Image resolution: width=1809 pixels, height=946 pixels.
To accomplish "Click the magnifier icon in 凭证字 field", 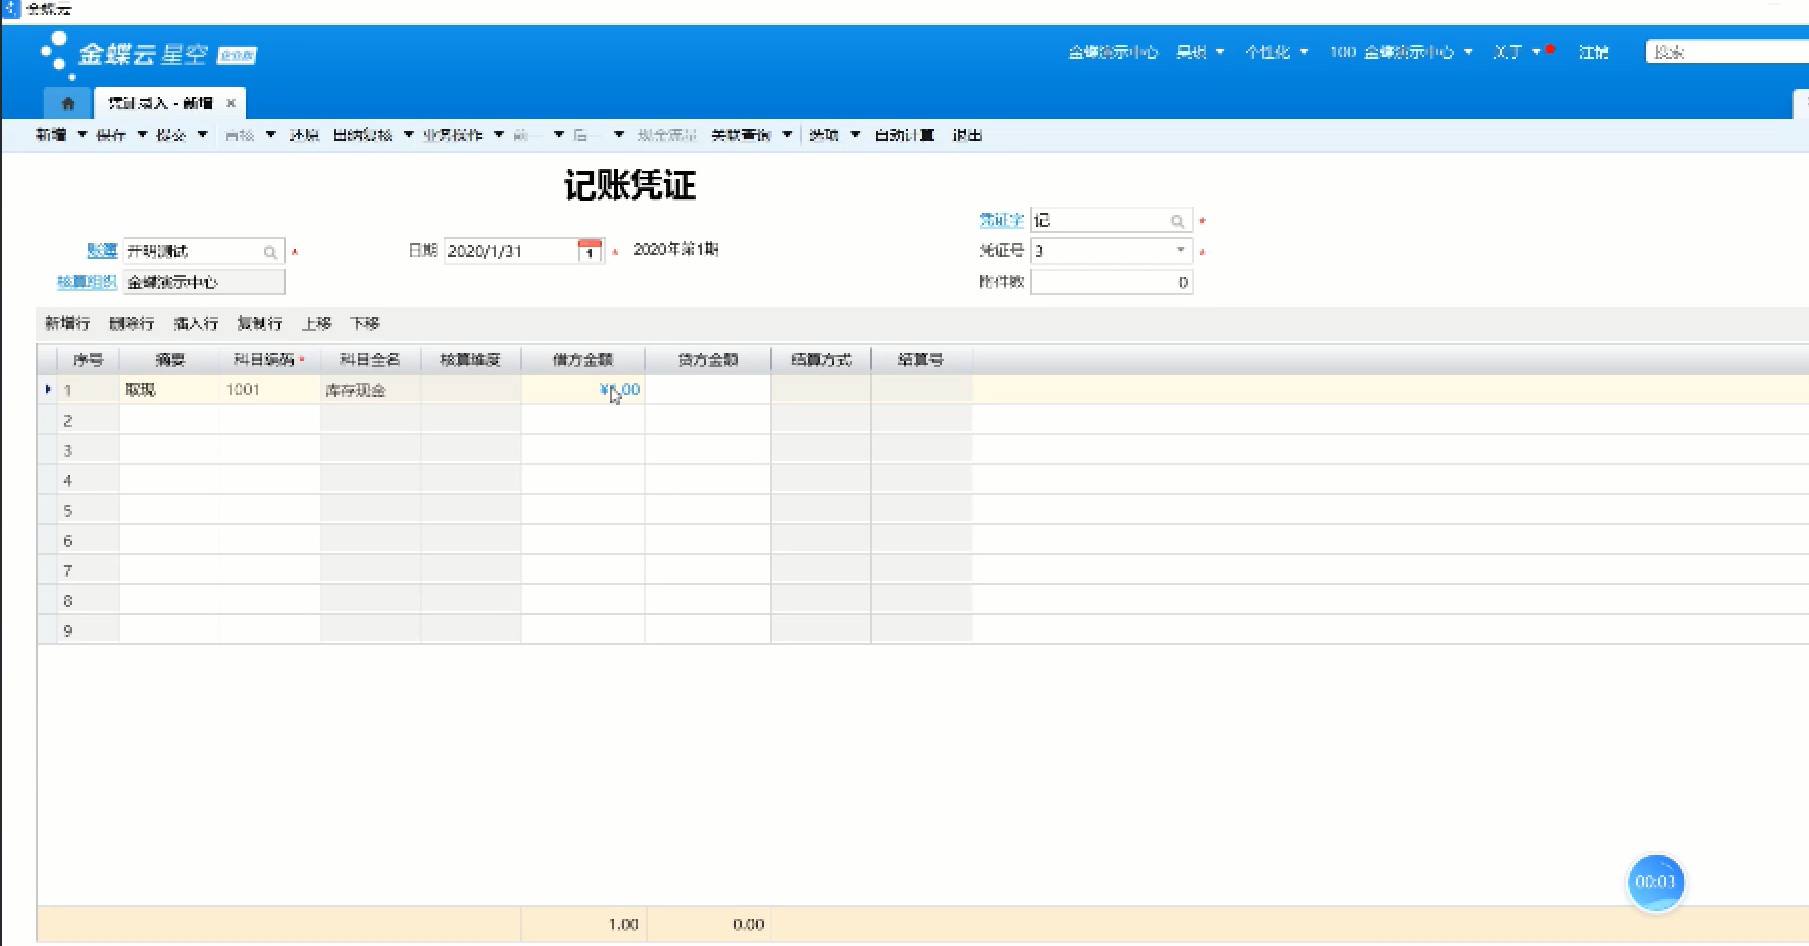I will point(1177,221).
